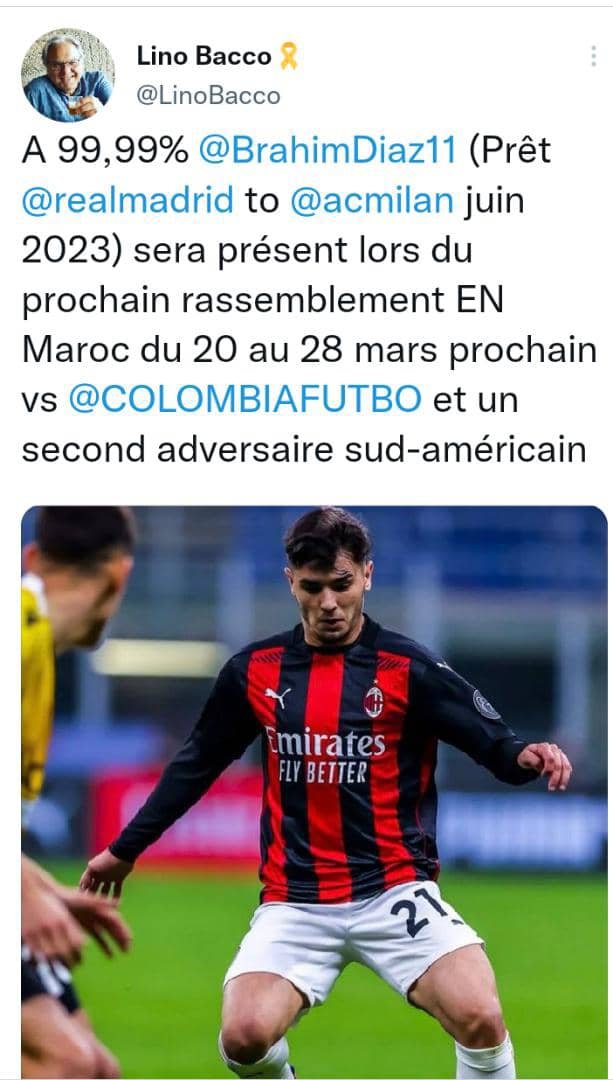Click the league badge on the player's sleeve
This screenshot has height=1080, width=613.
pyautogui.click(x=486, y=705)
